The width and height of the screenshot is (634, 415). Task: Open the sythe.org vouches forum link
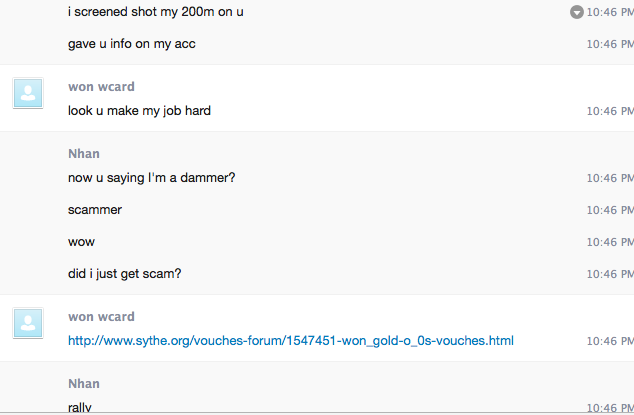(290, 341)
